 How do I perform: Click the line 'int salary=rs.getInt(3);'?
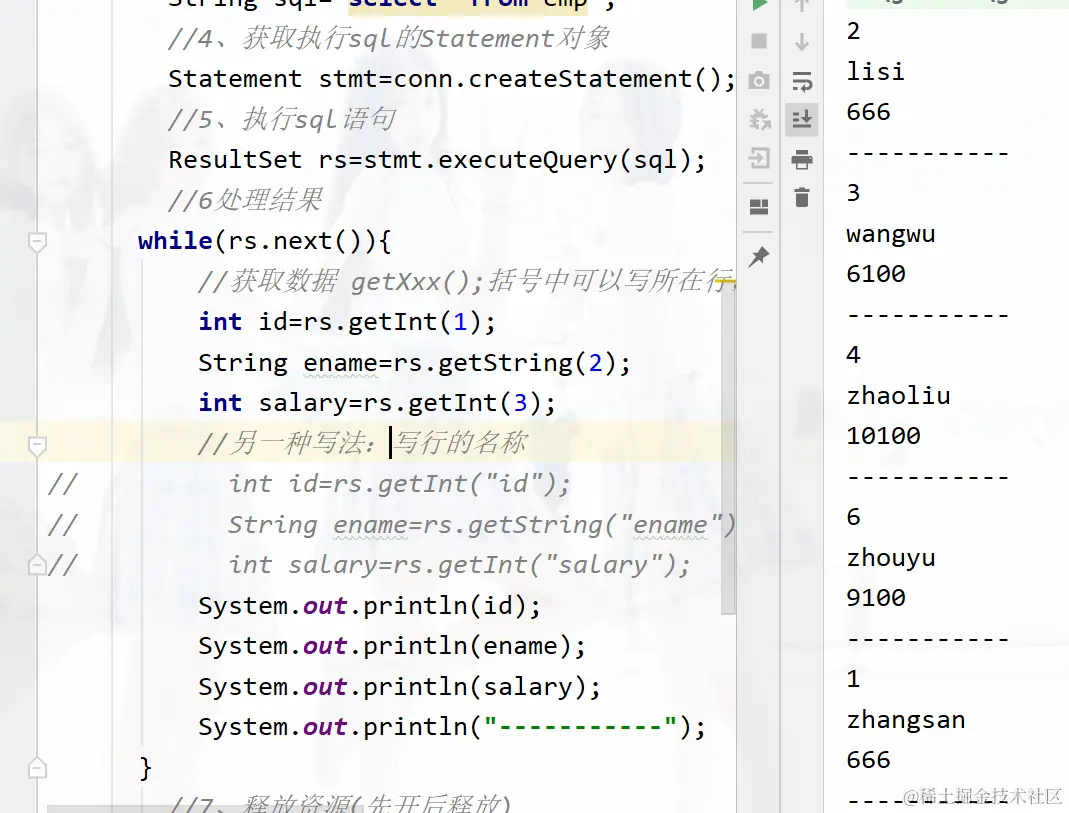pos(377,403)
